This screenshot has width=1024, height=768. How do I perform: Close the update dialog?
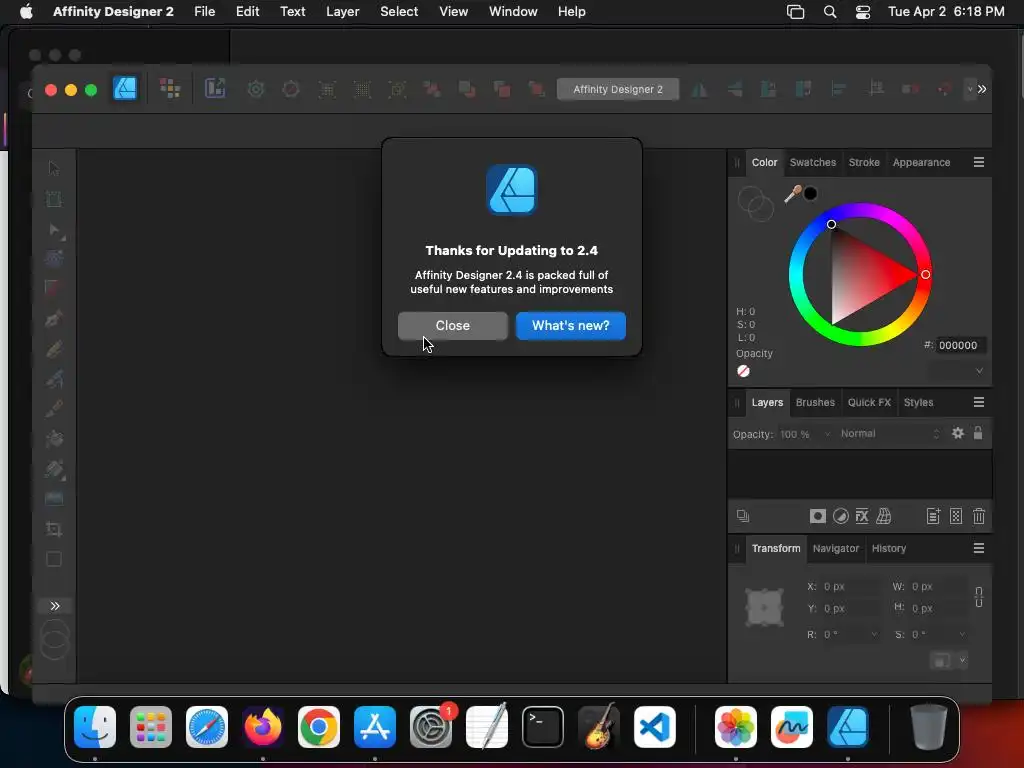pos(453,325)
